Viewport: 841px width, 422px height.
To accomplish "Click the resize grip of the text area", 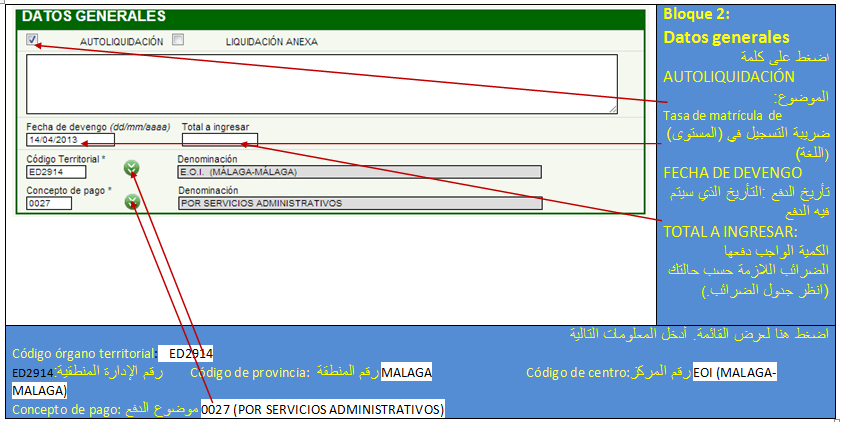I will click(x=613, y=108).
